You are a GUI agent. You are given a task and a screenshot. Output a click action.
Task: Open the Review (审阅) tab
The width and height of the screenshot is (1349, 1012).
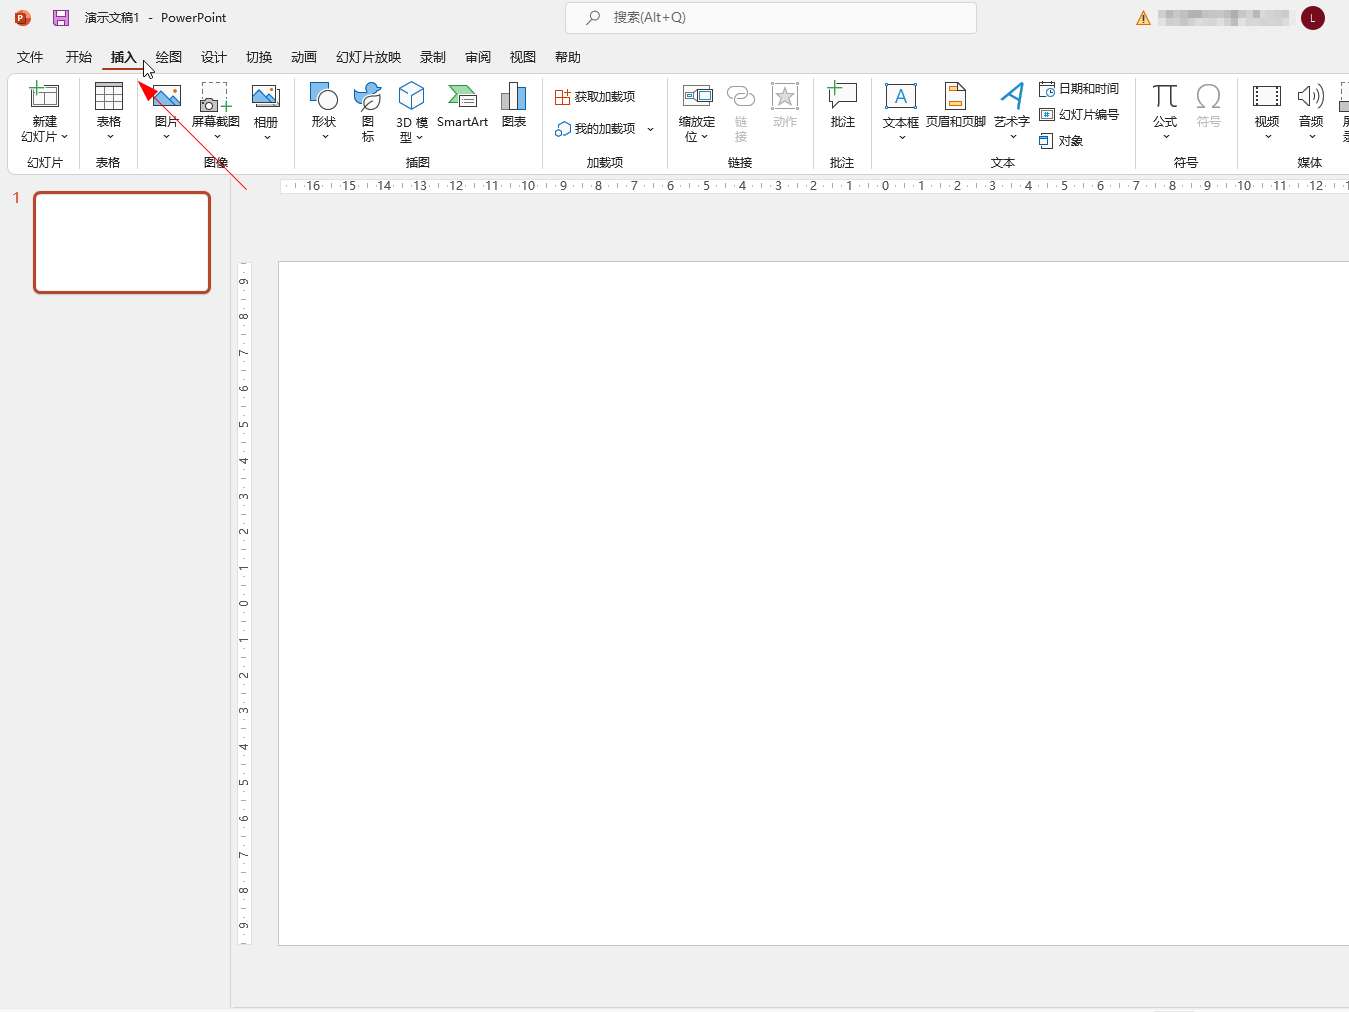coord(478,57)
